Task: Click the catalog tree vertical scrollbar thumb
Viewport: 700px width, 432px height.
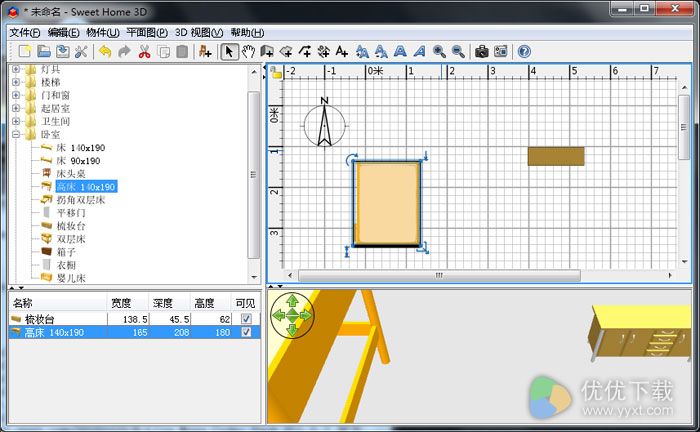Action: click(254, 174)
